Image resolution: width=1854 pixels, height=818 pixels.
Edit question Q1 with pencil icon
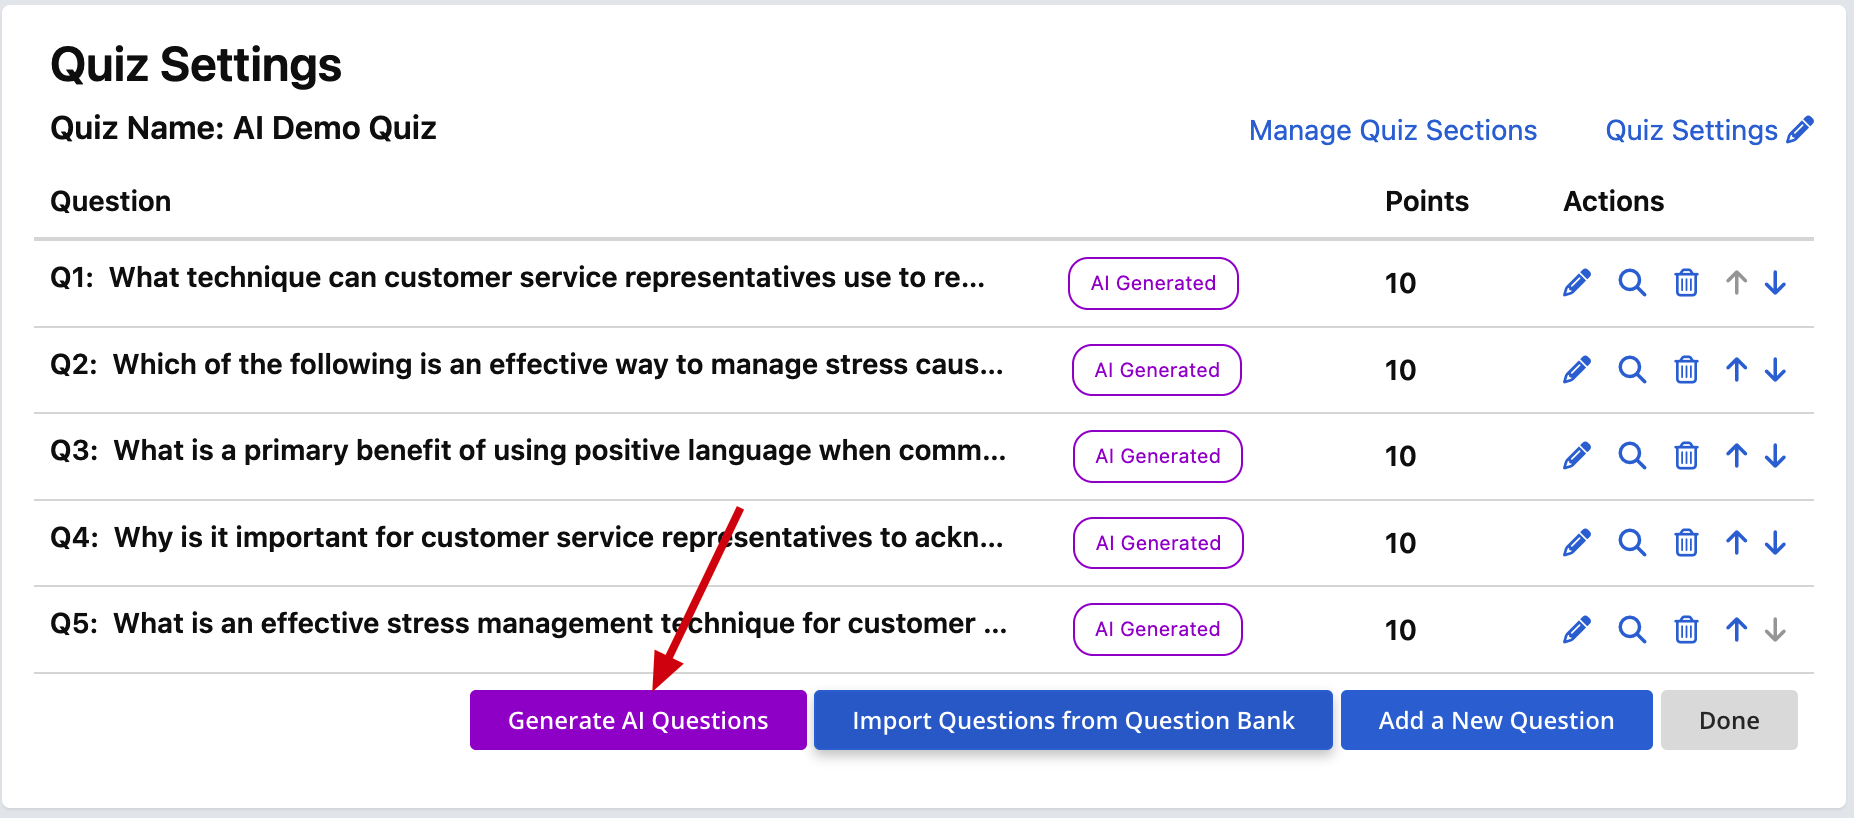point(1577,283)
